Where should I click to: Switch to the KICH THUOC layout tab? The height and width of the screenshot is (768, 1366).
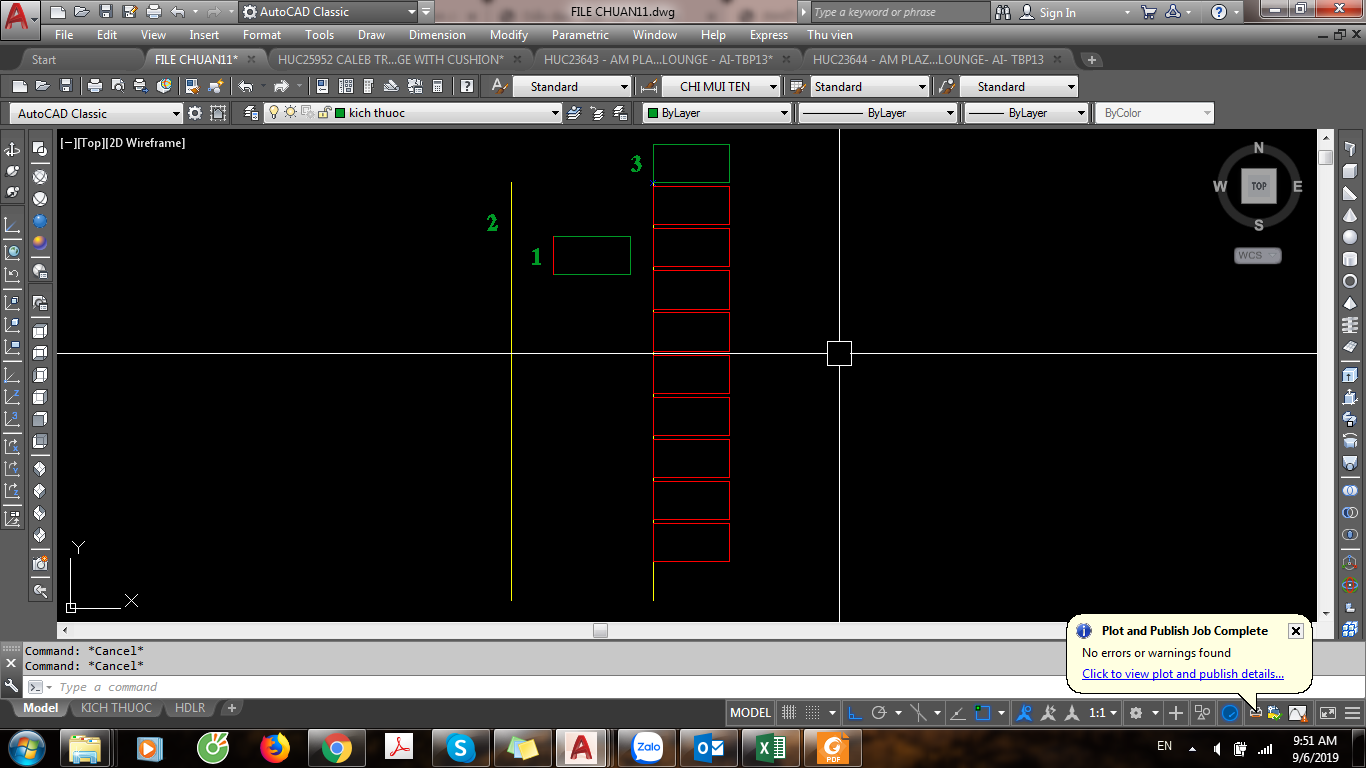(116, 708)
